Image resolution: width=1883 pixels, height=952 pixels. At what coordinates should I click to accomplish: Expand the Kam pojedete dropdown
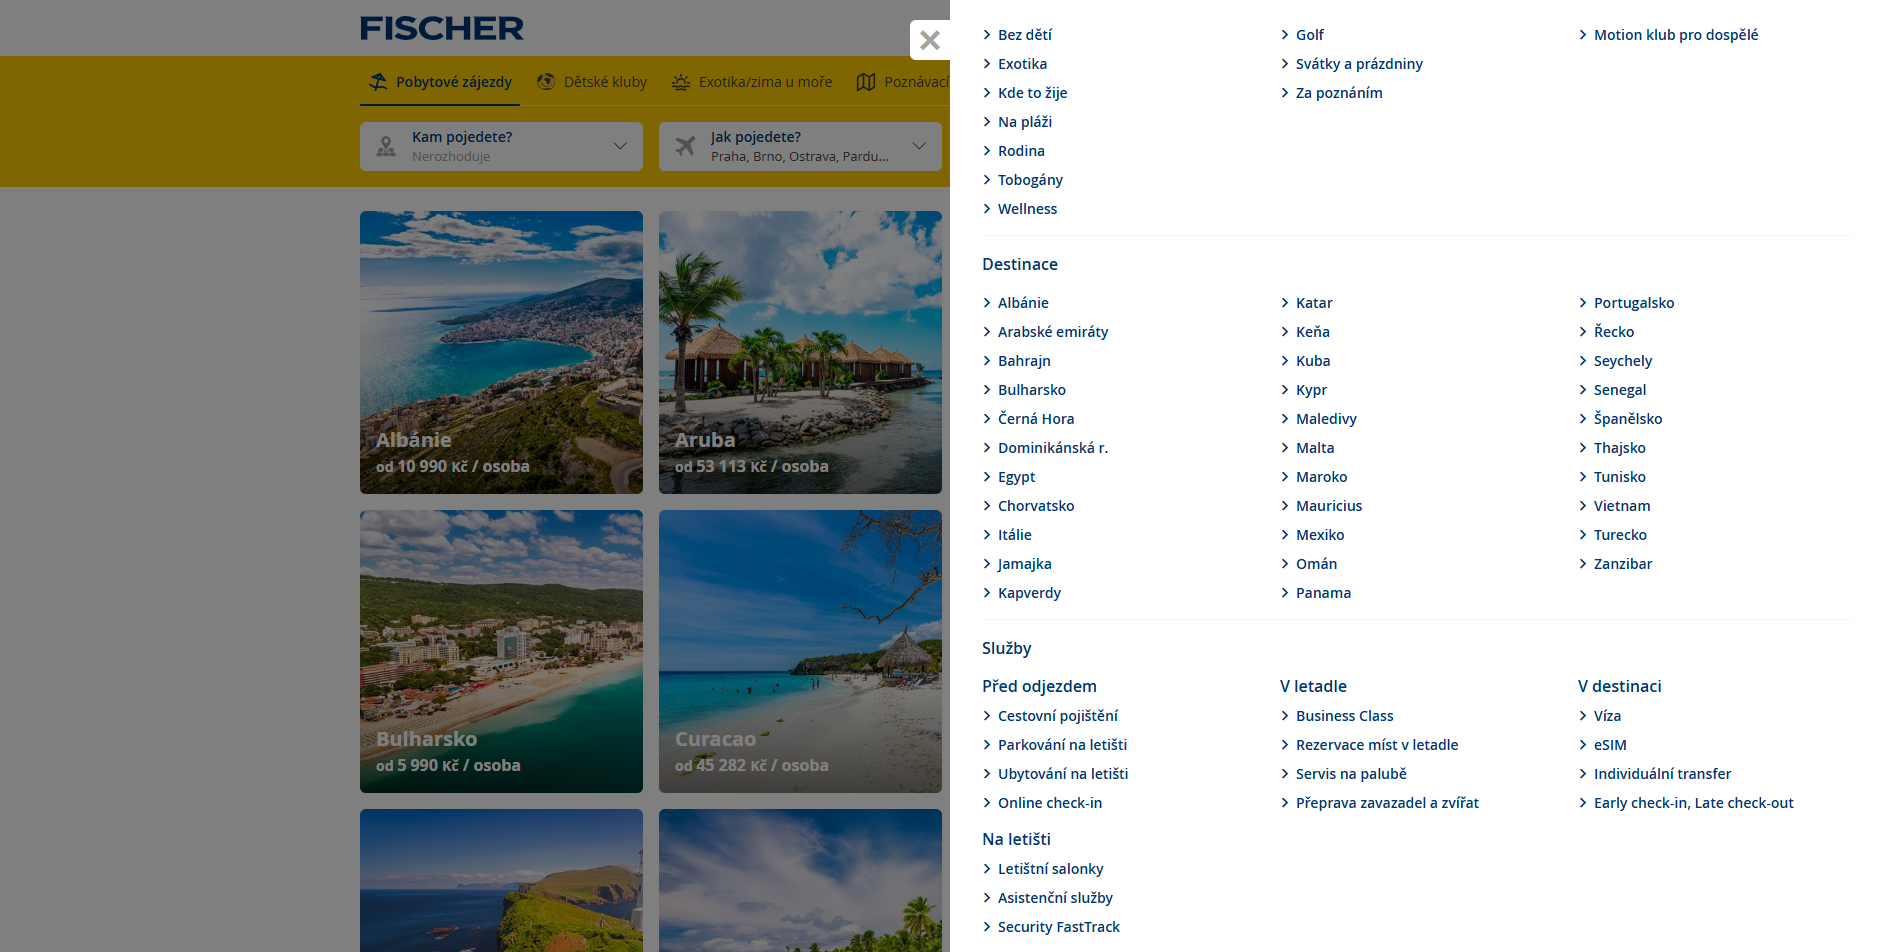[x=501, y=146]
